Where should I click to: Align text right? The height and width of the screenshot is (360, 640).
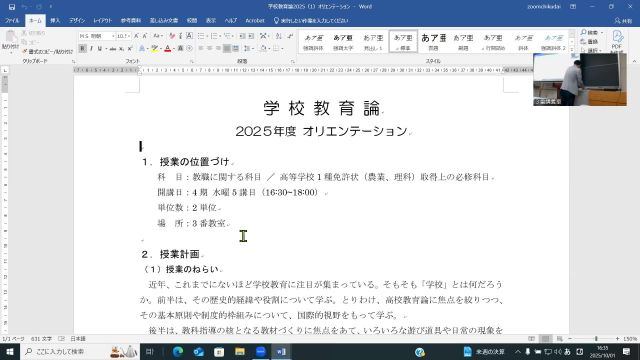point(218,49)
